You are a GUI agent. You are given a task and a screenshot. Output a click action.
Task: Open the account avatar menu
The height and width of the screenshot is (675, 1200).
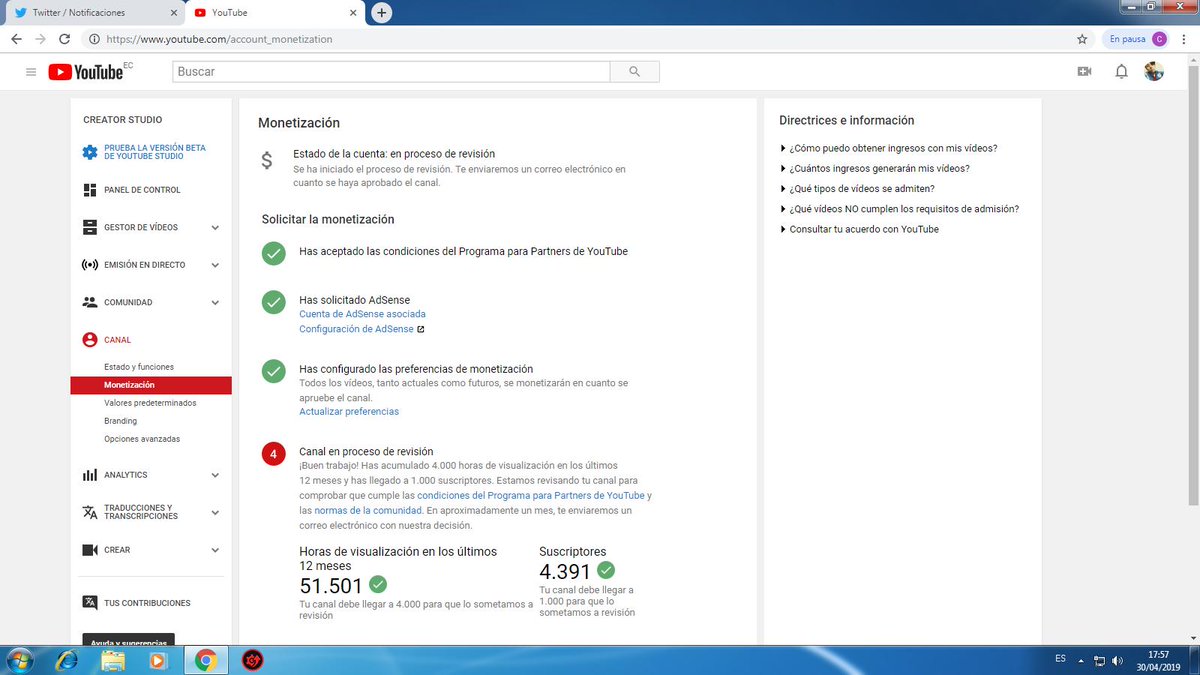click(1154, 72)
